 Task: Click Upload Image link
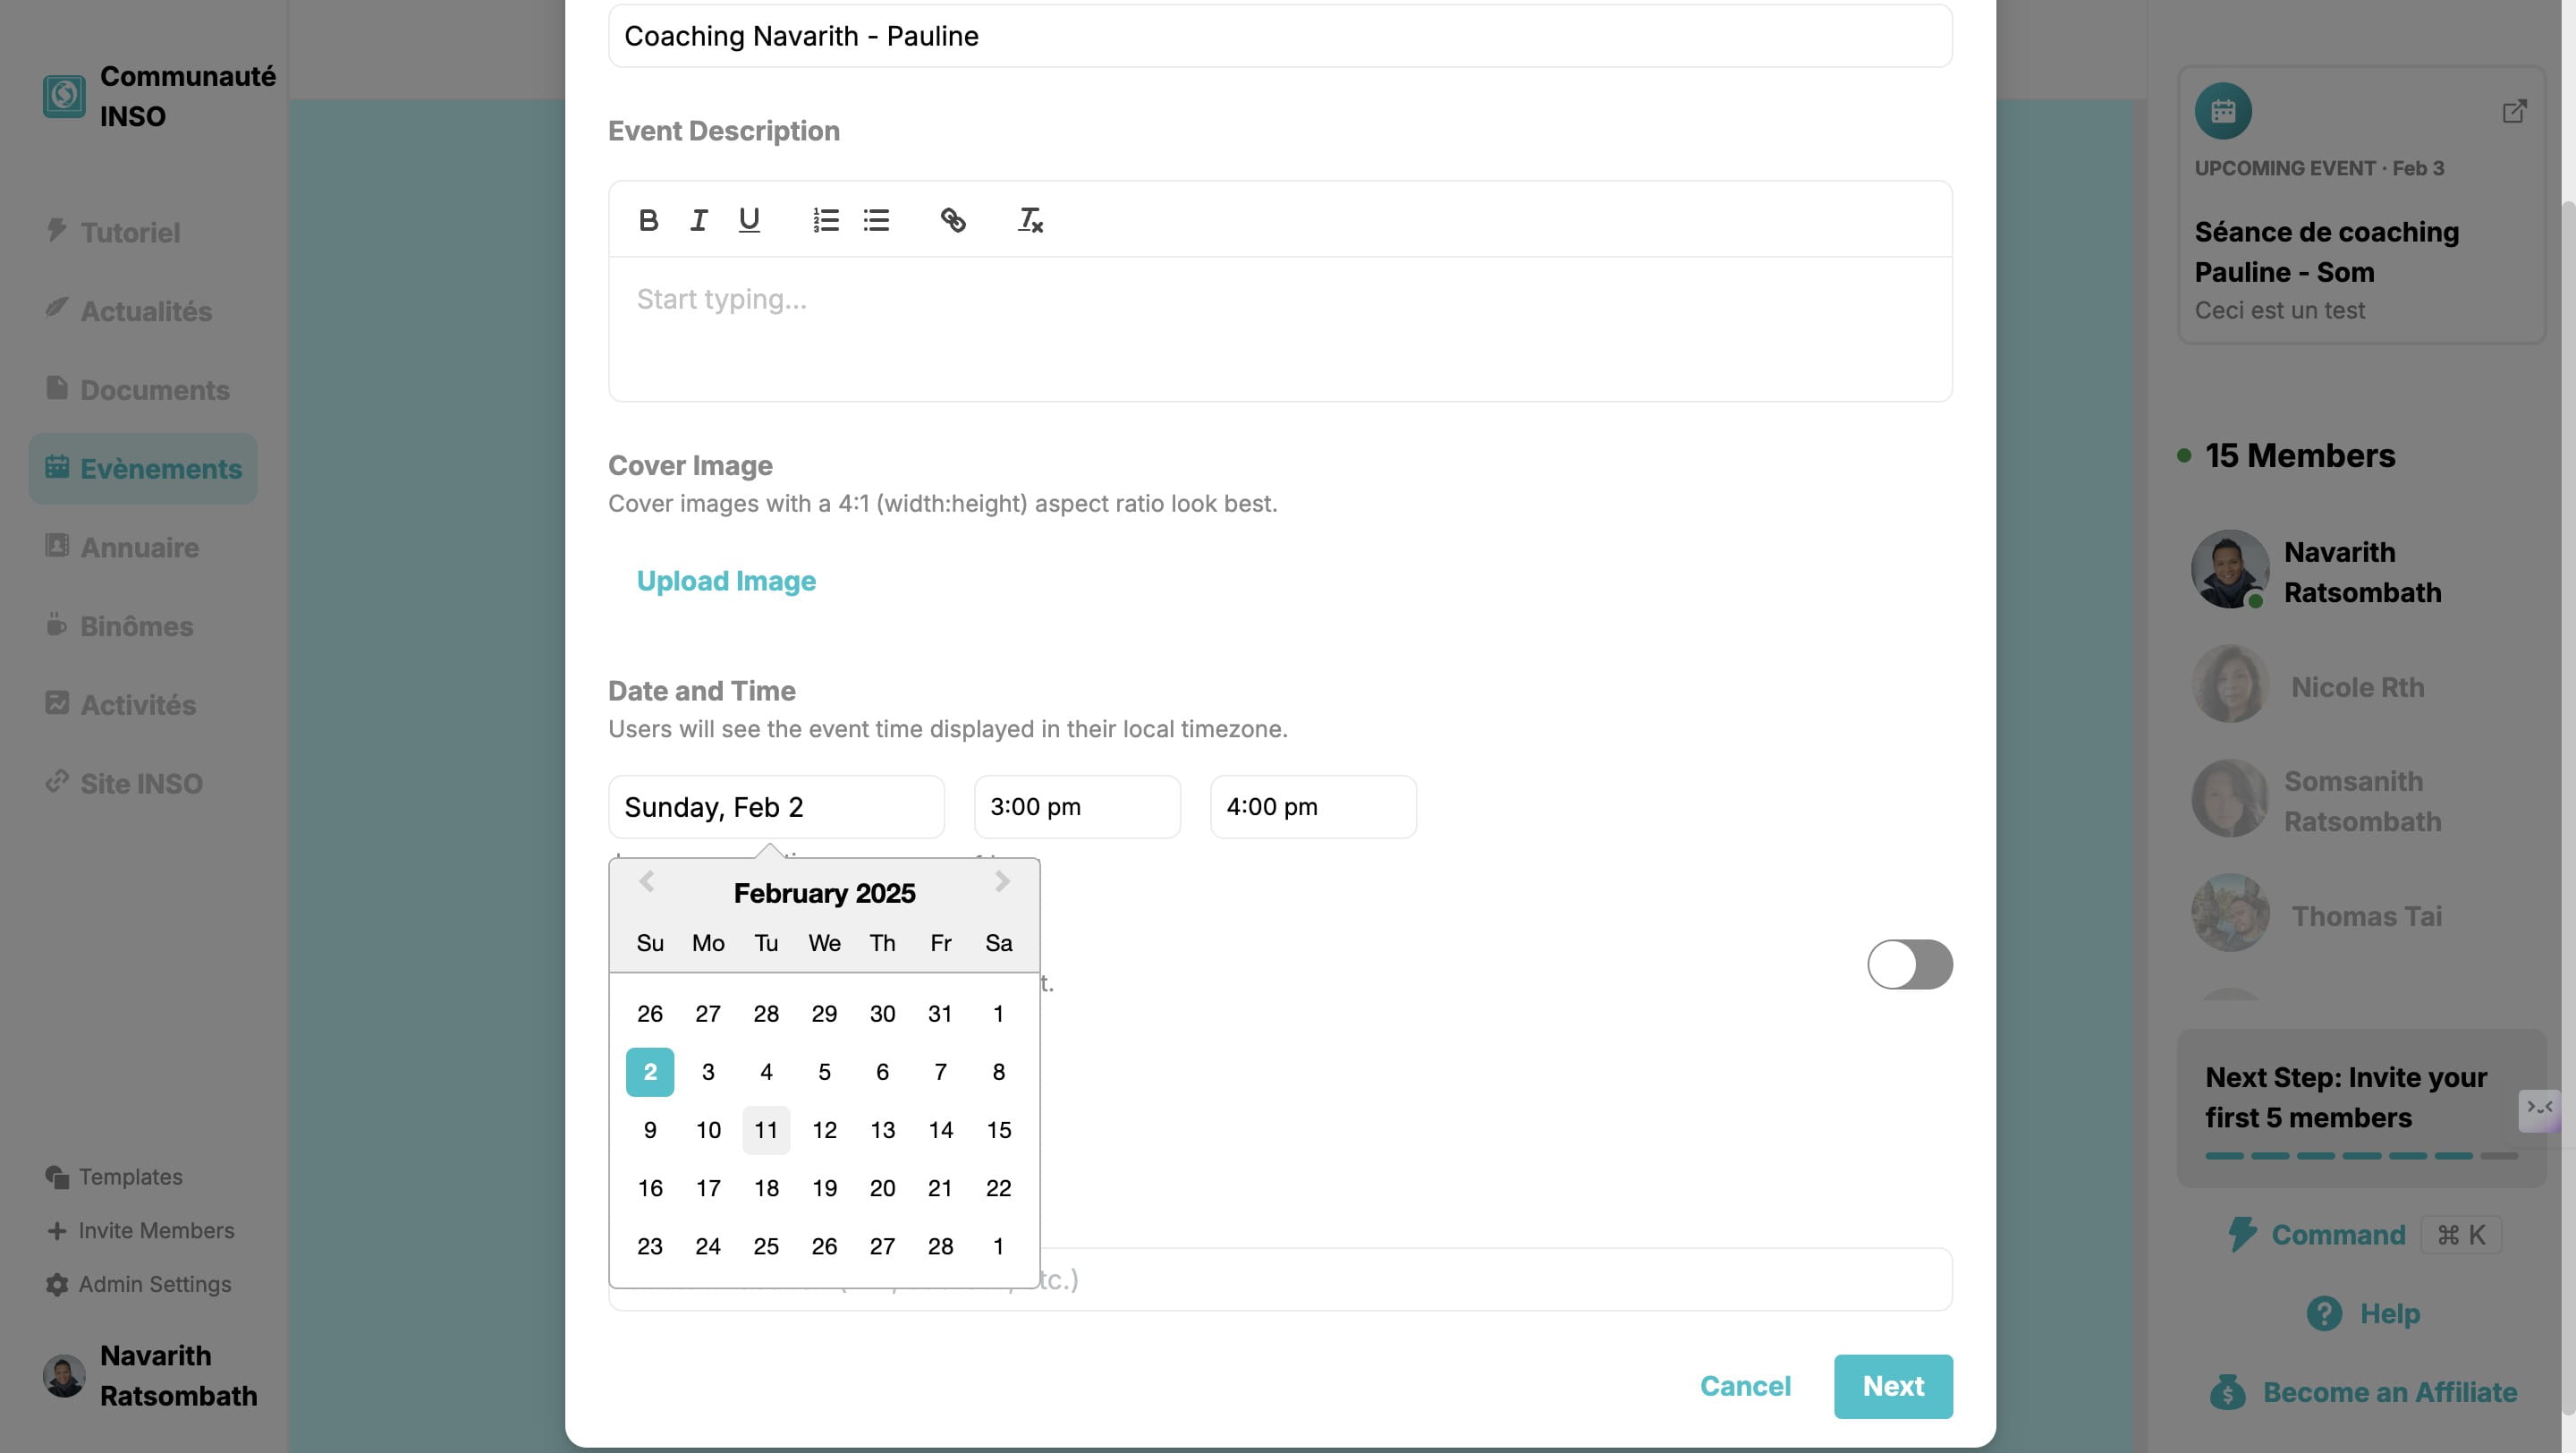point(726,581)
